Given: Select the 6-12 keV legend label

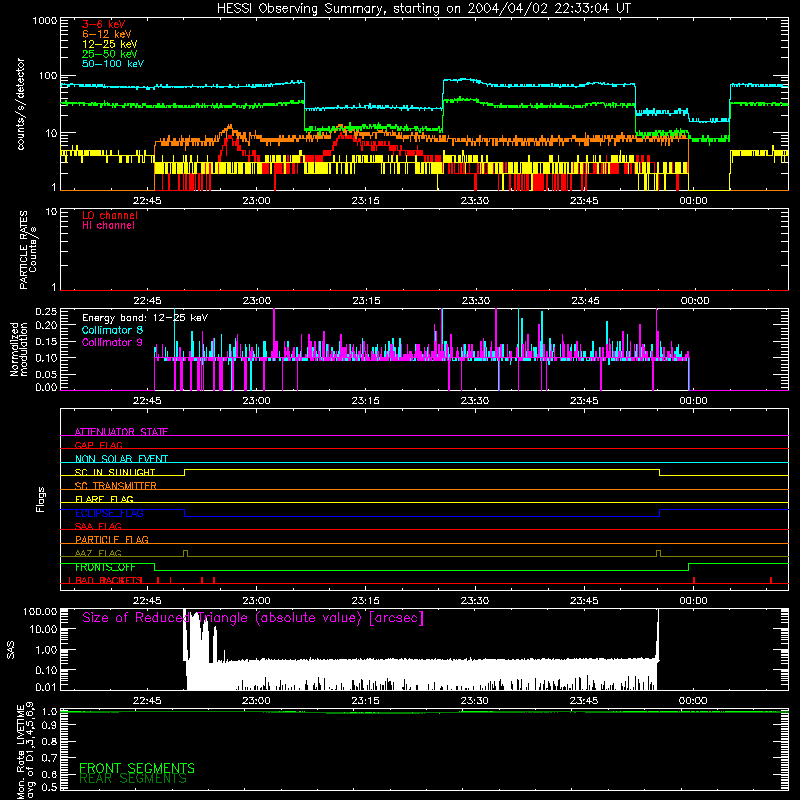Looking at the screenshot, I should [106, 34].
